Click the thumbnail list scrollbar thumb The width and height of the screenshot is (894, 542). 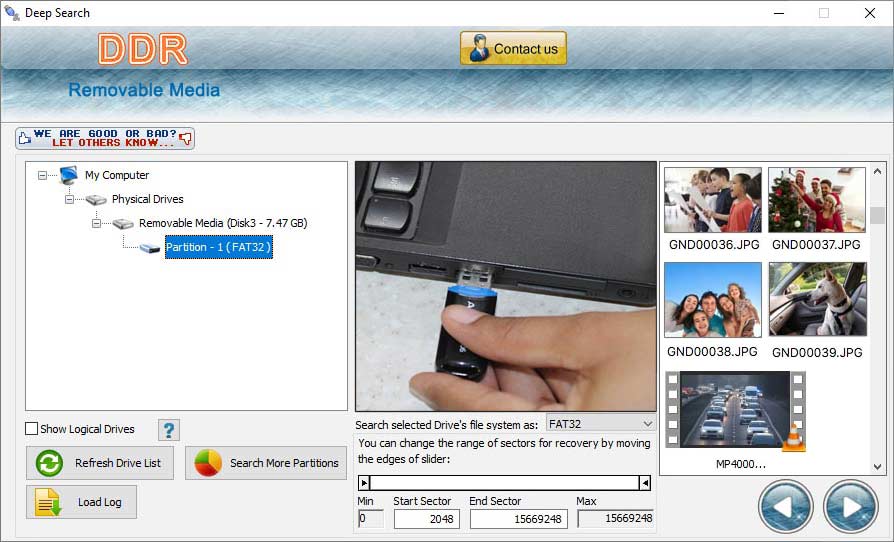click(877, 215)
